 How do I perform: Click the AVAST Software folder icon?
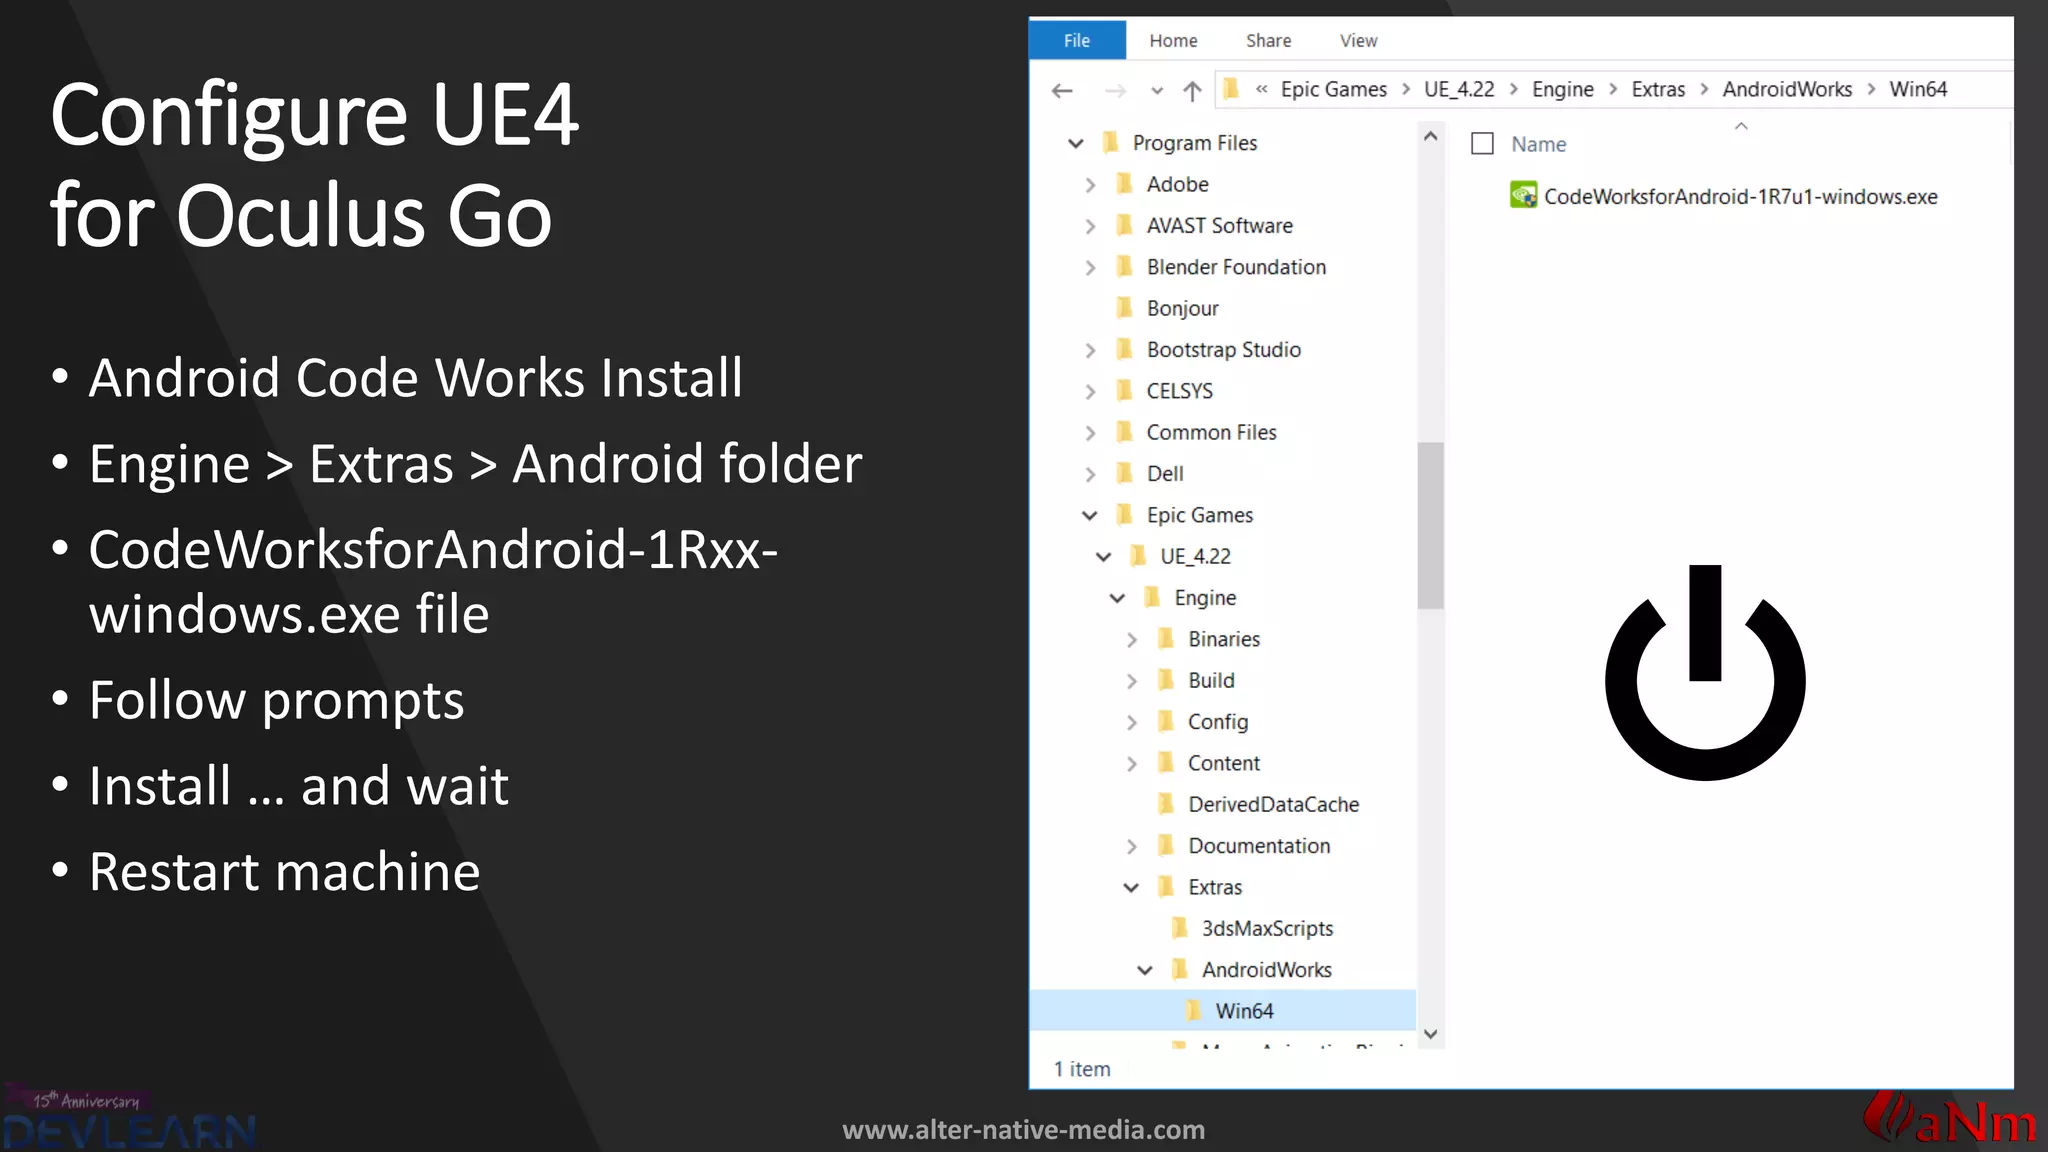click(x=1125, y=225)
